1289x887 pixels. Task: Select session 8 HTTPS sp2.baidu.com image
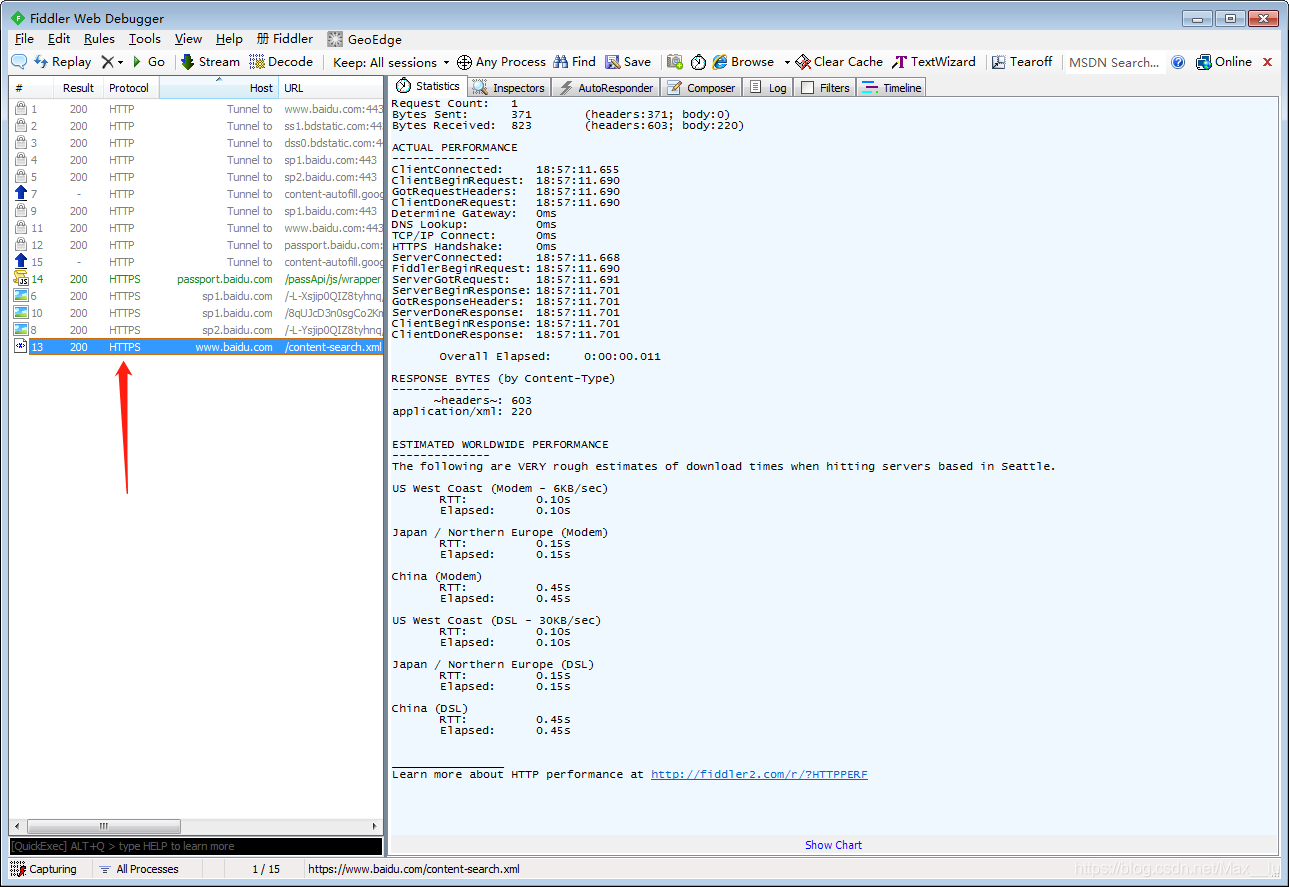196,330
